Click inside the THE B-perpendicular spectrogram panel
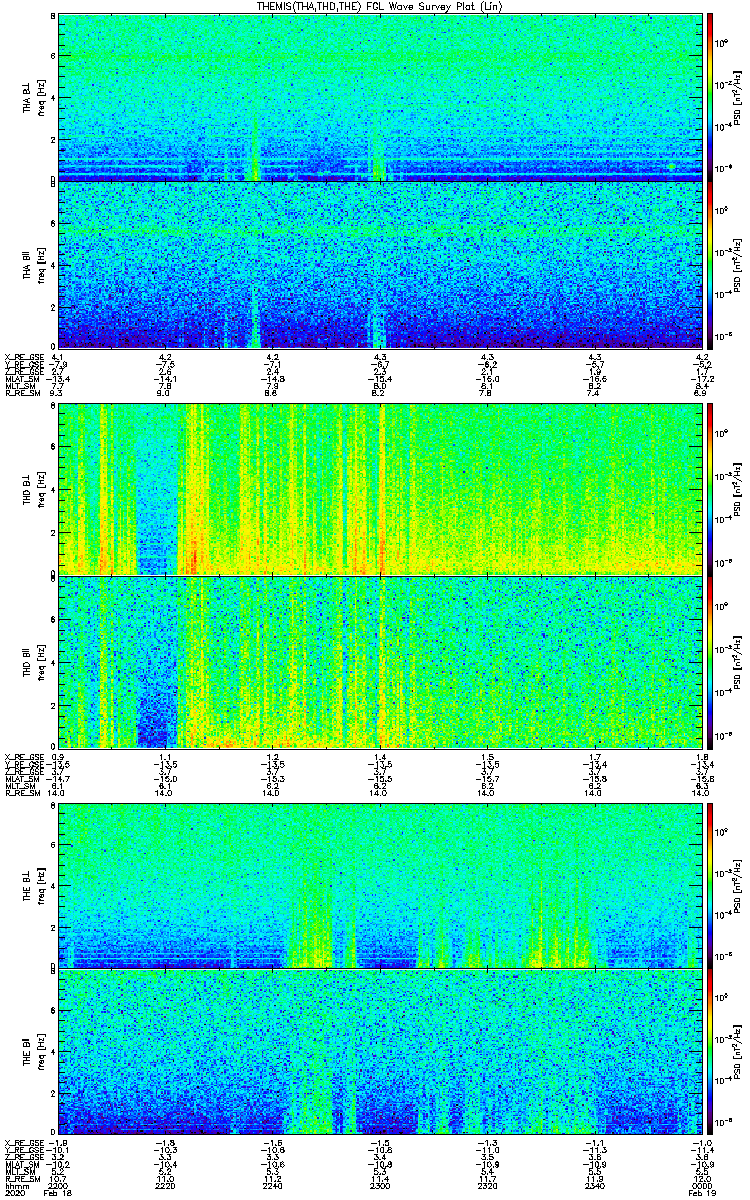Viewport: 750px width, 1200px height. coord(381,884)
